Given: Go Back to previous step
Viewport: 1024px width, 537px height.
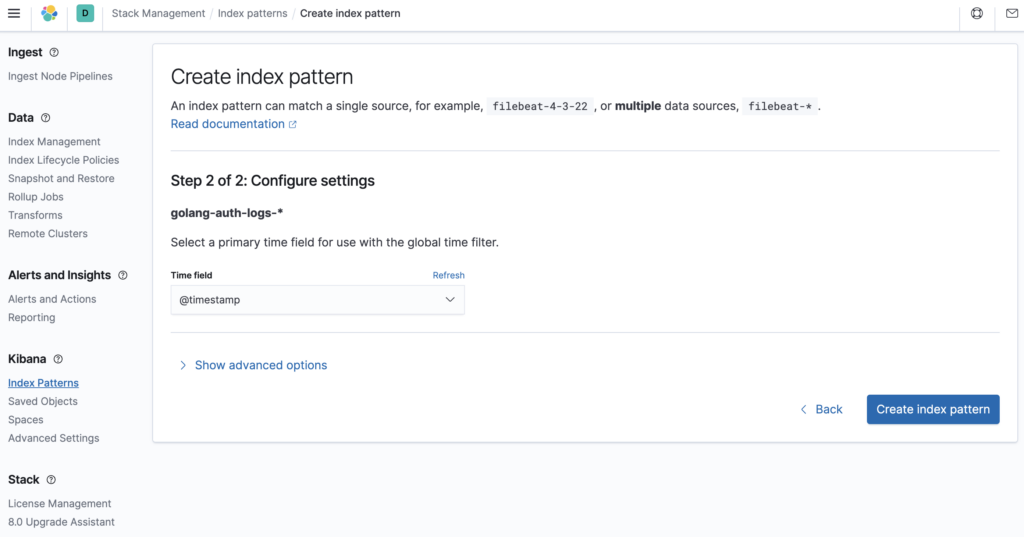Looking at the screenshot, I should (822, 409).
